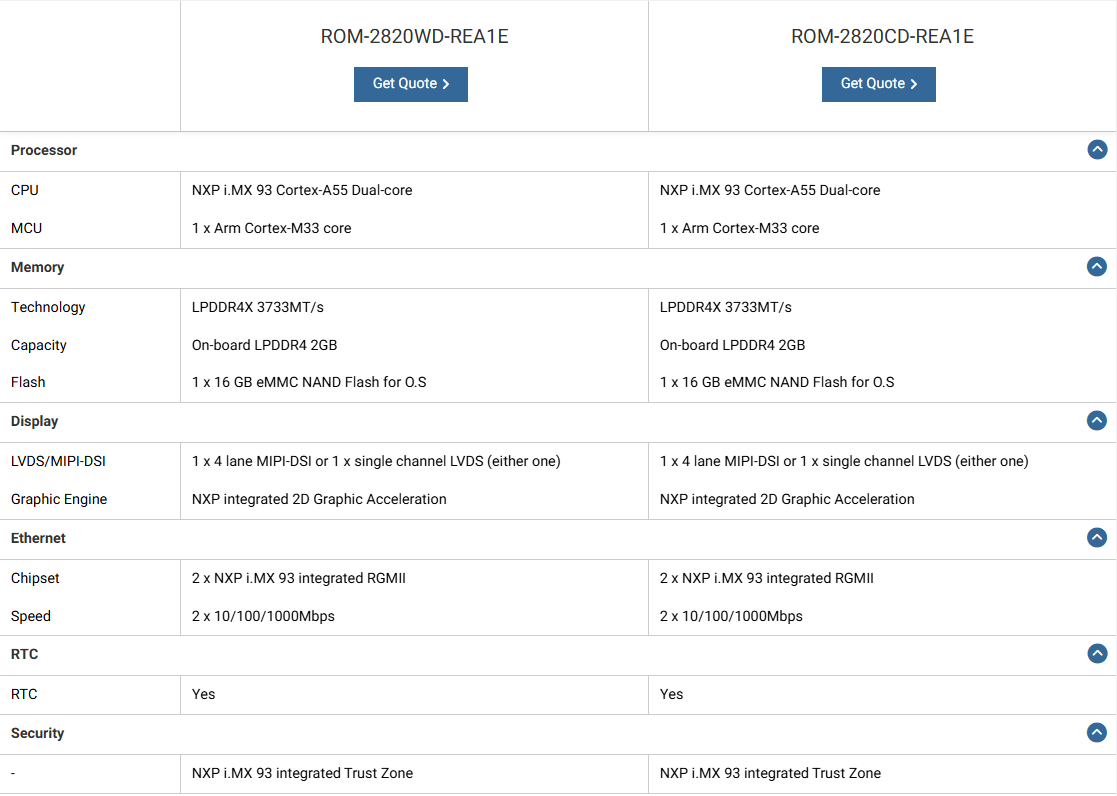The height and width of the screenshot is (796, 1117).
Task: Click the Speed row label under Ethernet
Action: [31, 616]
